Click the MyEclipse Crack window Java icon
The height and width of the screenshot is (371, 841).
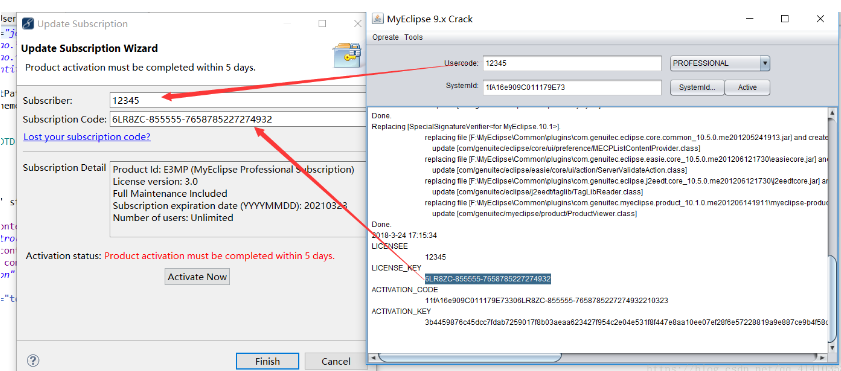coord(378,19)
